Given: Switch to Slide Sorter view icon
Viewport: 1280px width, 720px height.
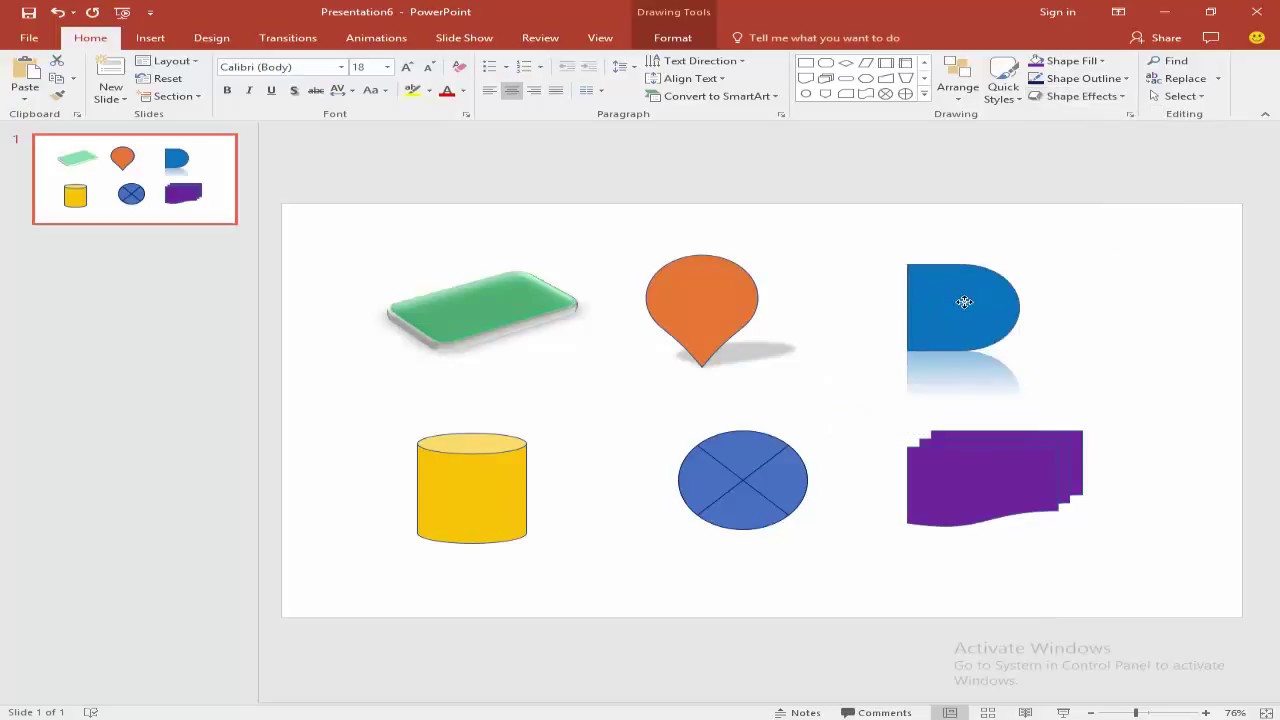Looking at the screenshot, I should click(x=988, y=712).
